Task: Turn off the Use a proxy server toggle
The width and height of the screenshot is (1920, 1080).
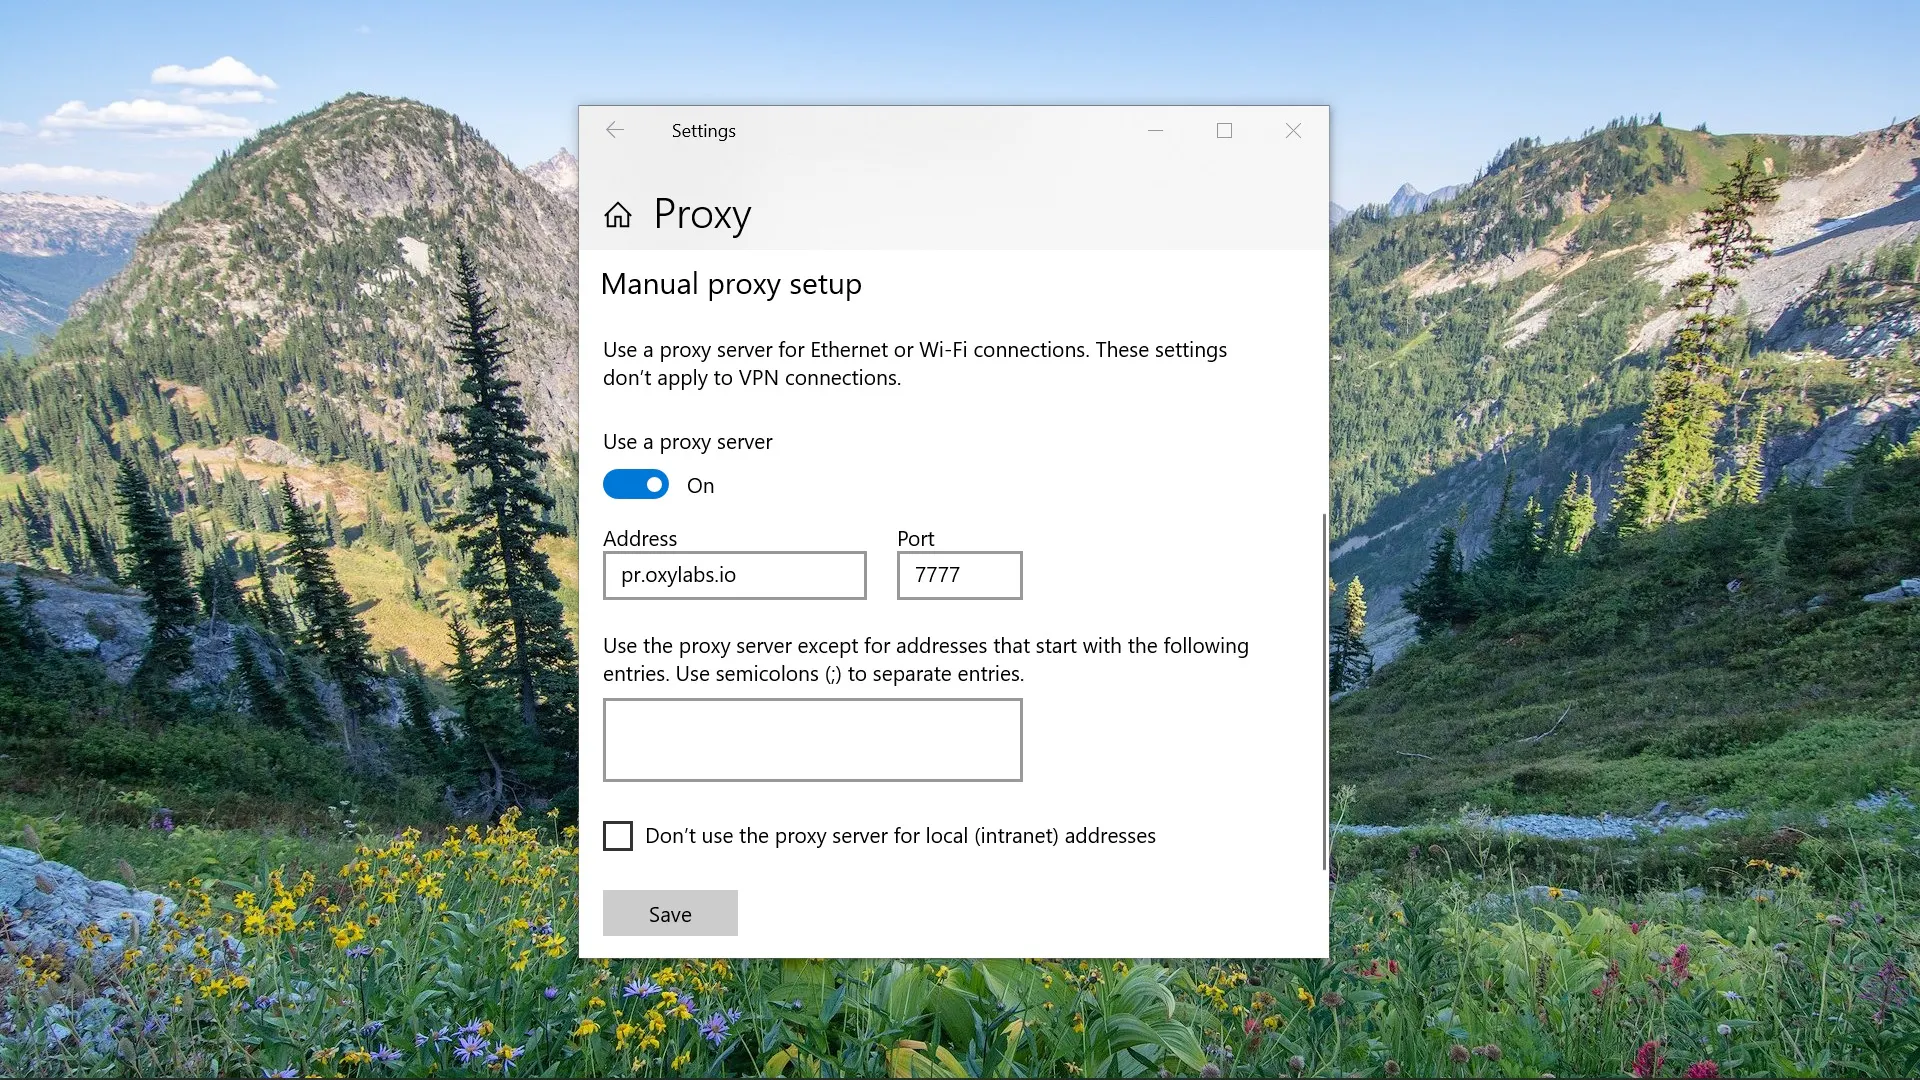Action: coord(635,484)
